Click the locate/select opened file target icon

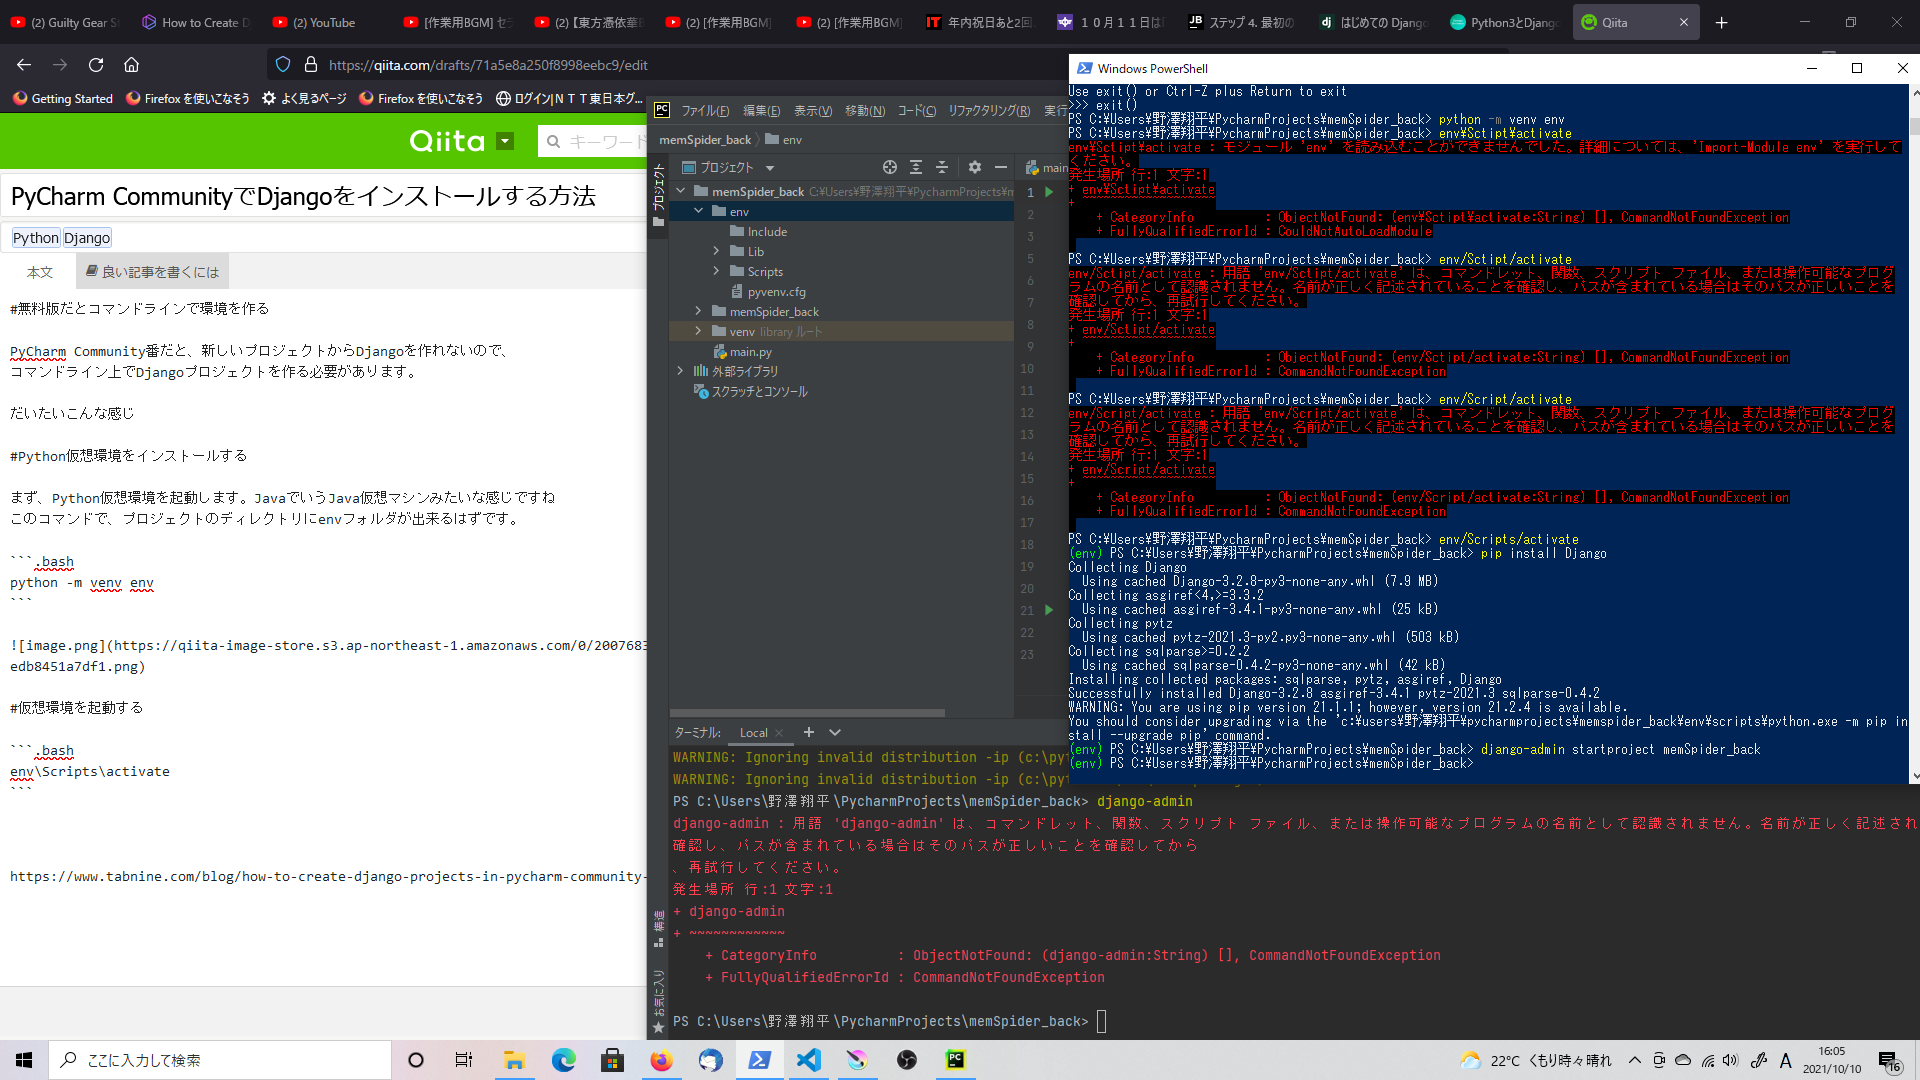coord(889,167)
